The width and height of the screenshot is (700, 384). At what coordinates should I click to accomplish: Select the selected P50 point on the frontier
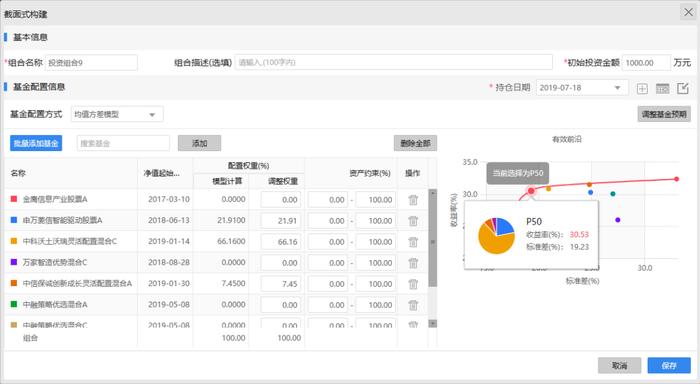click(x=531, y=191)
